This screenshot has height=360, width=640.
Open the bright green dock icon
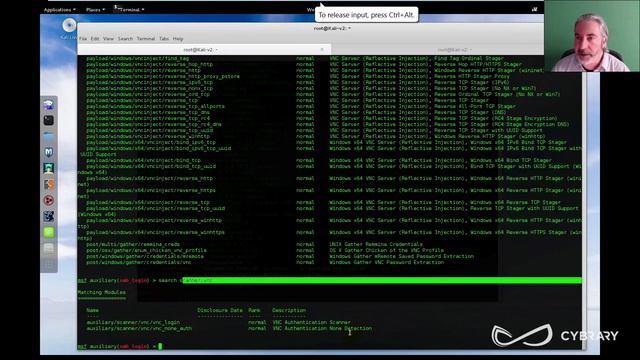click(49, 232)
